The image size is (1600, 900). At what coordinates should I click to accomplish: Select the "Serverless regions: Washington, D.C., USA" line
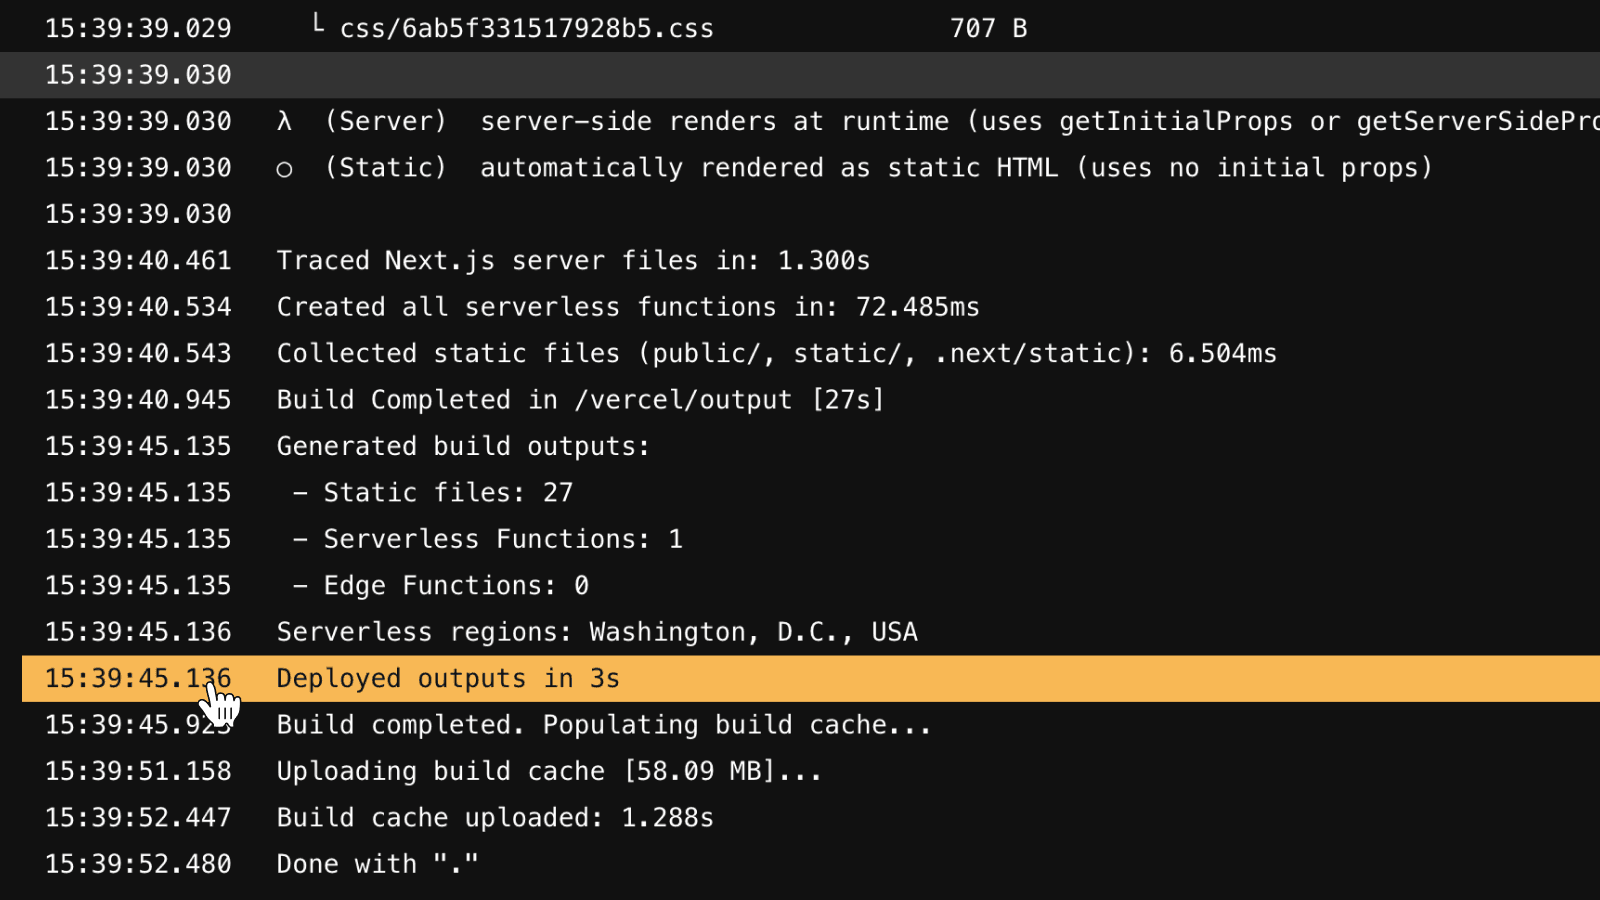(x=597, y=632)
